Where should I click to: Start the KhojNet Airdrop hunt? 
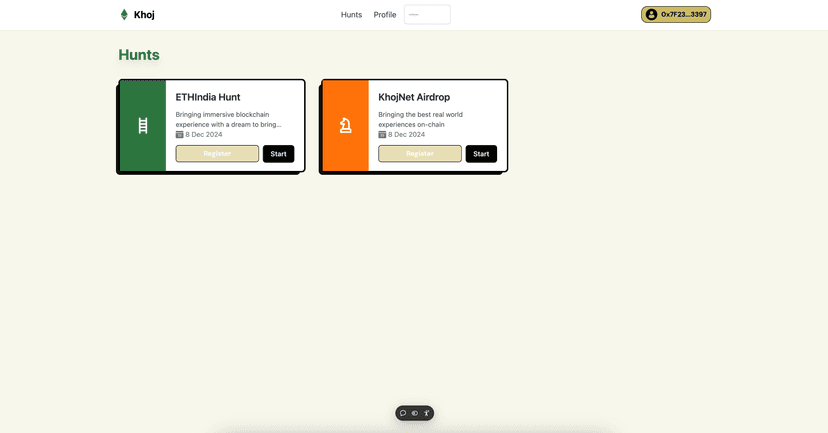[x=481, y=154]
